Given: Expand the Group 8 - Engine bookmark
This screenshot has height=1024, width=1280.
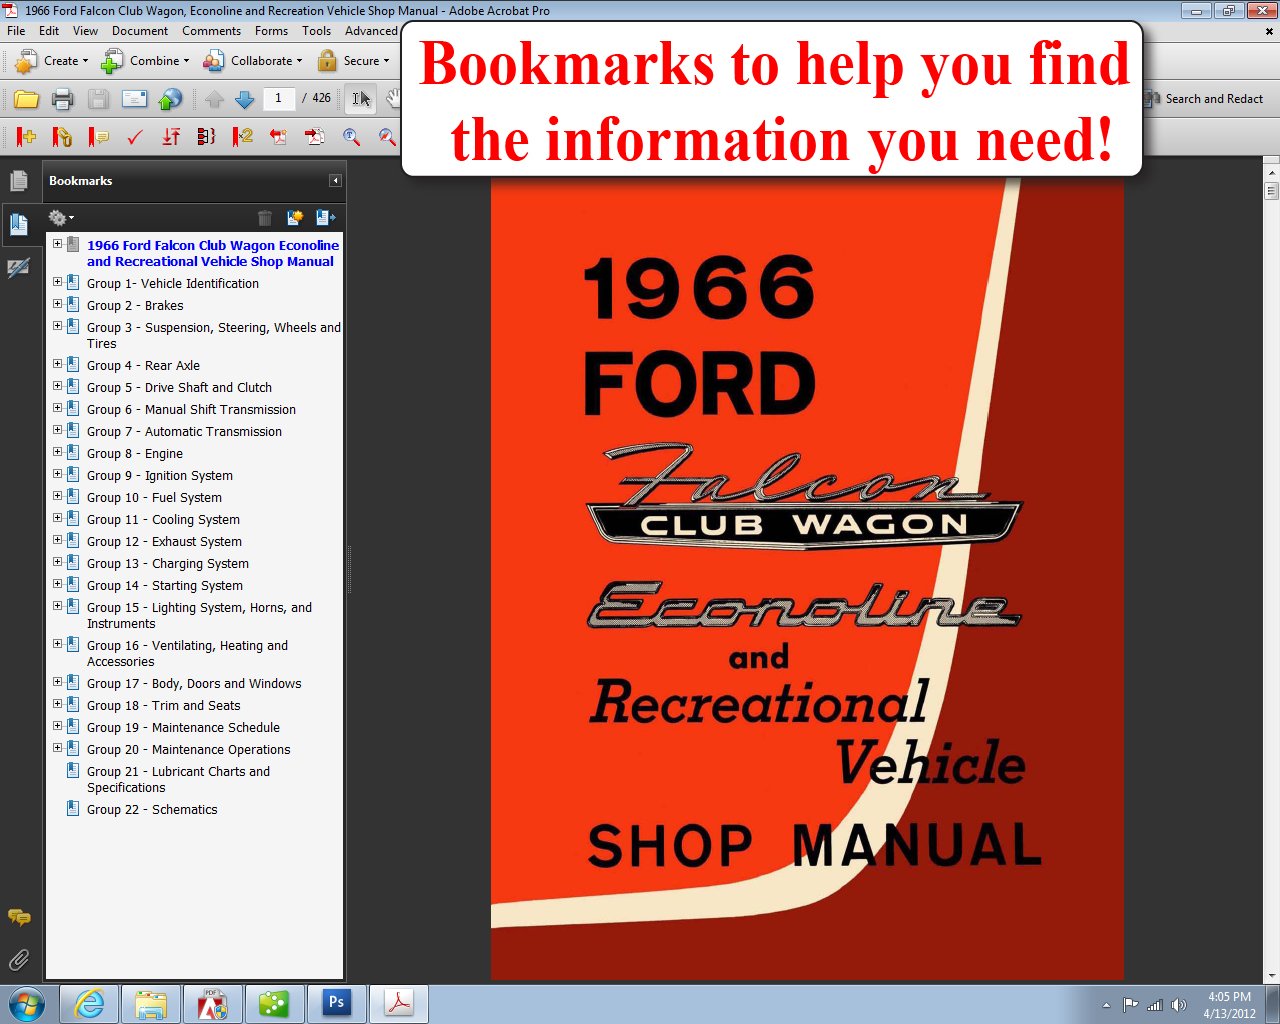Looking at the screenshot, I should tap(57, 452).
